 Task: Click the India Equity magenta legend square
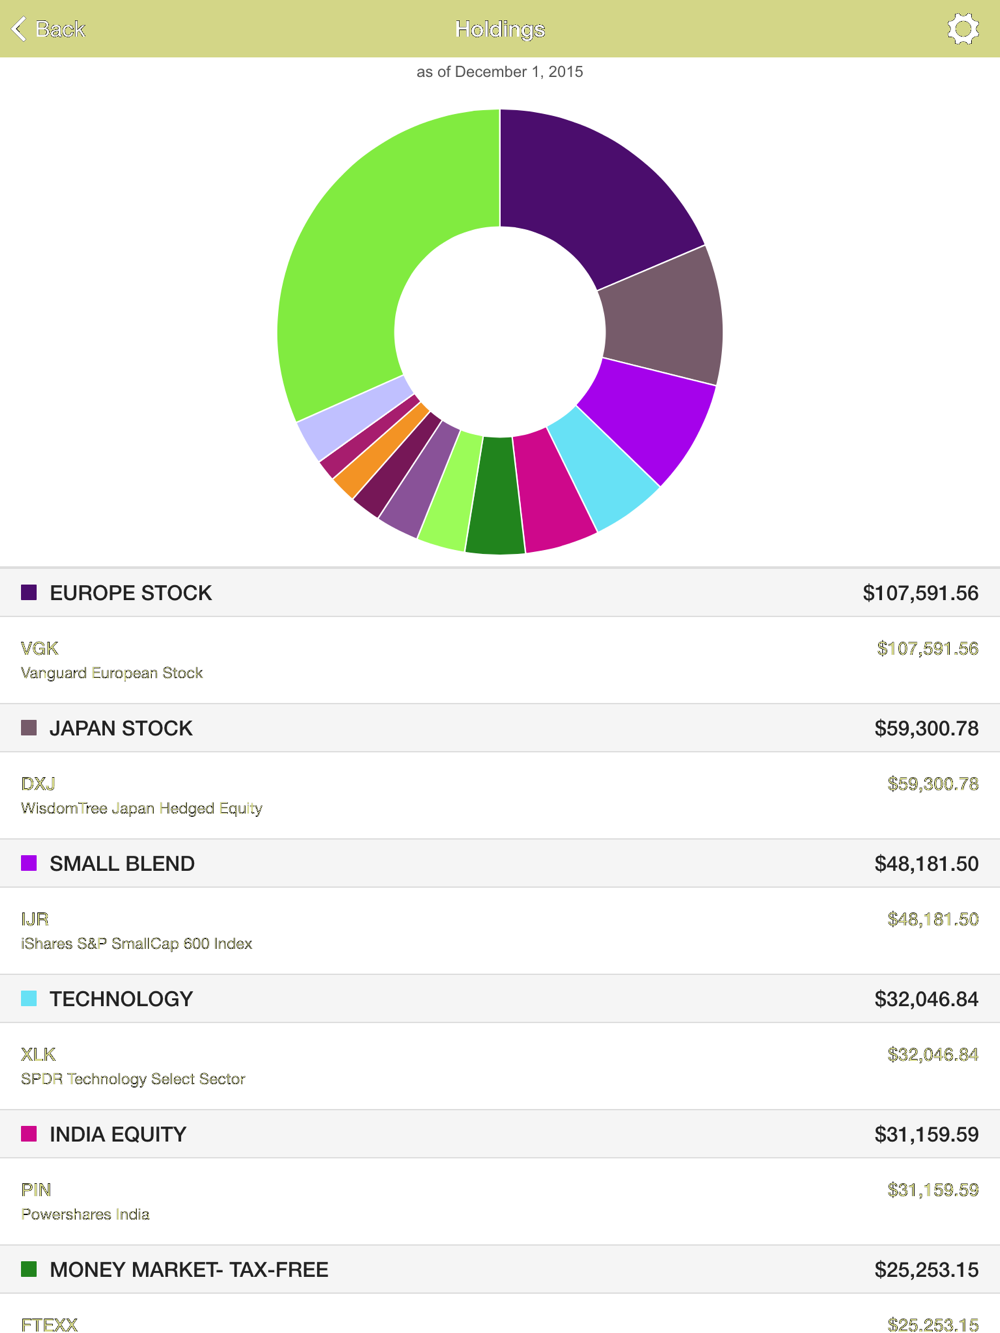pos(29,1134)
